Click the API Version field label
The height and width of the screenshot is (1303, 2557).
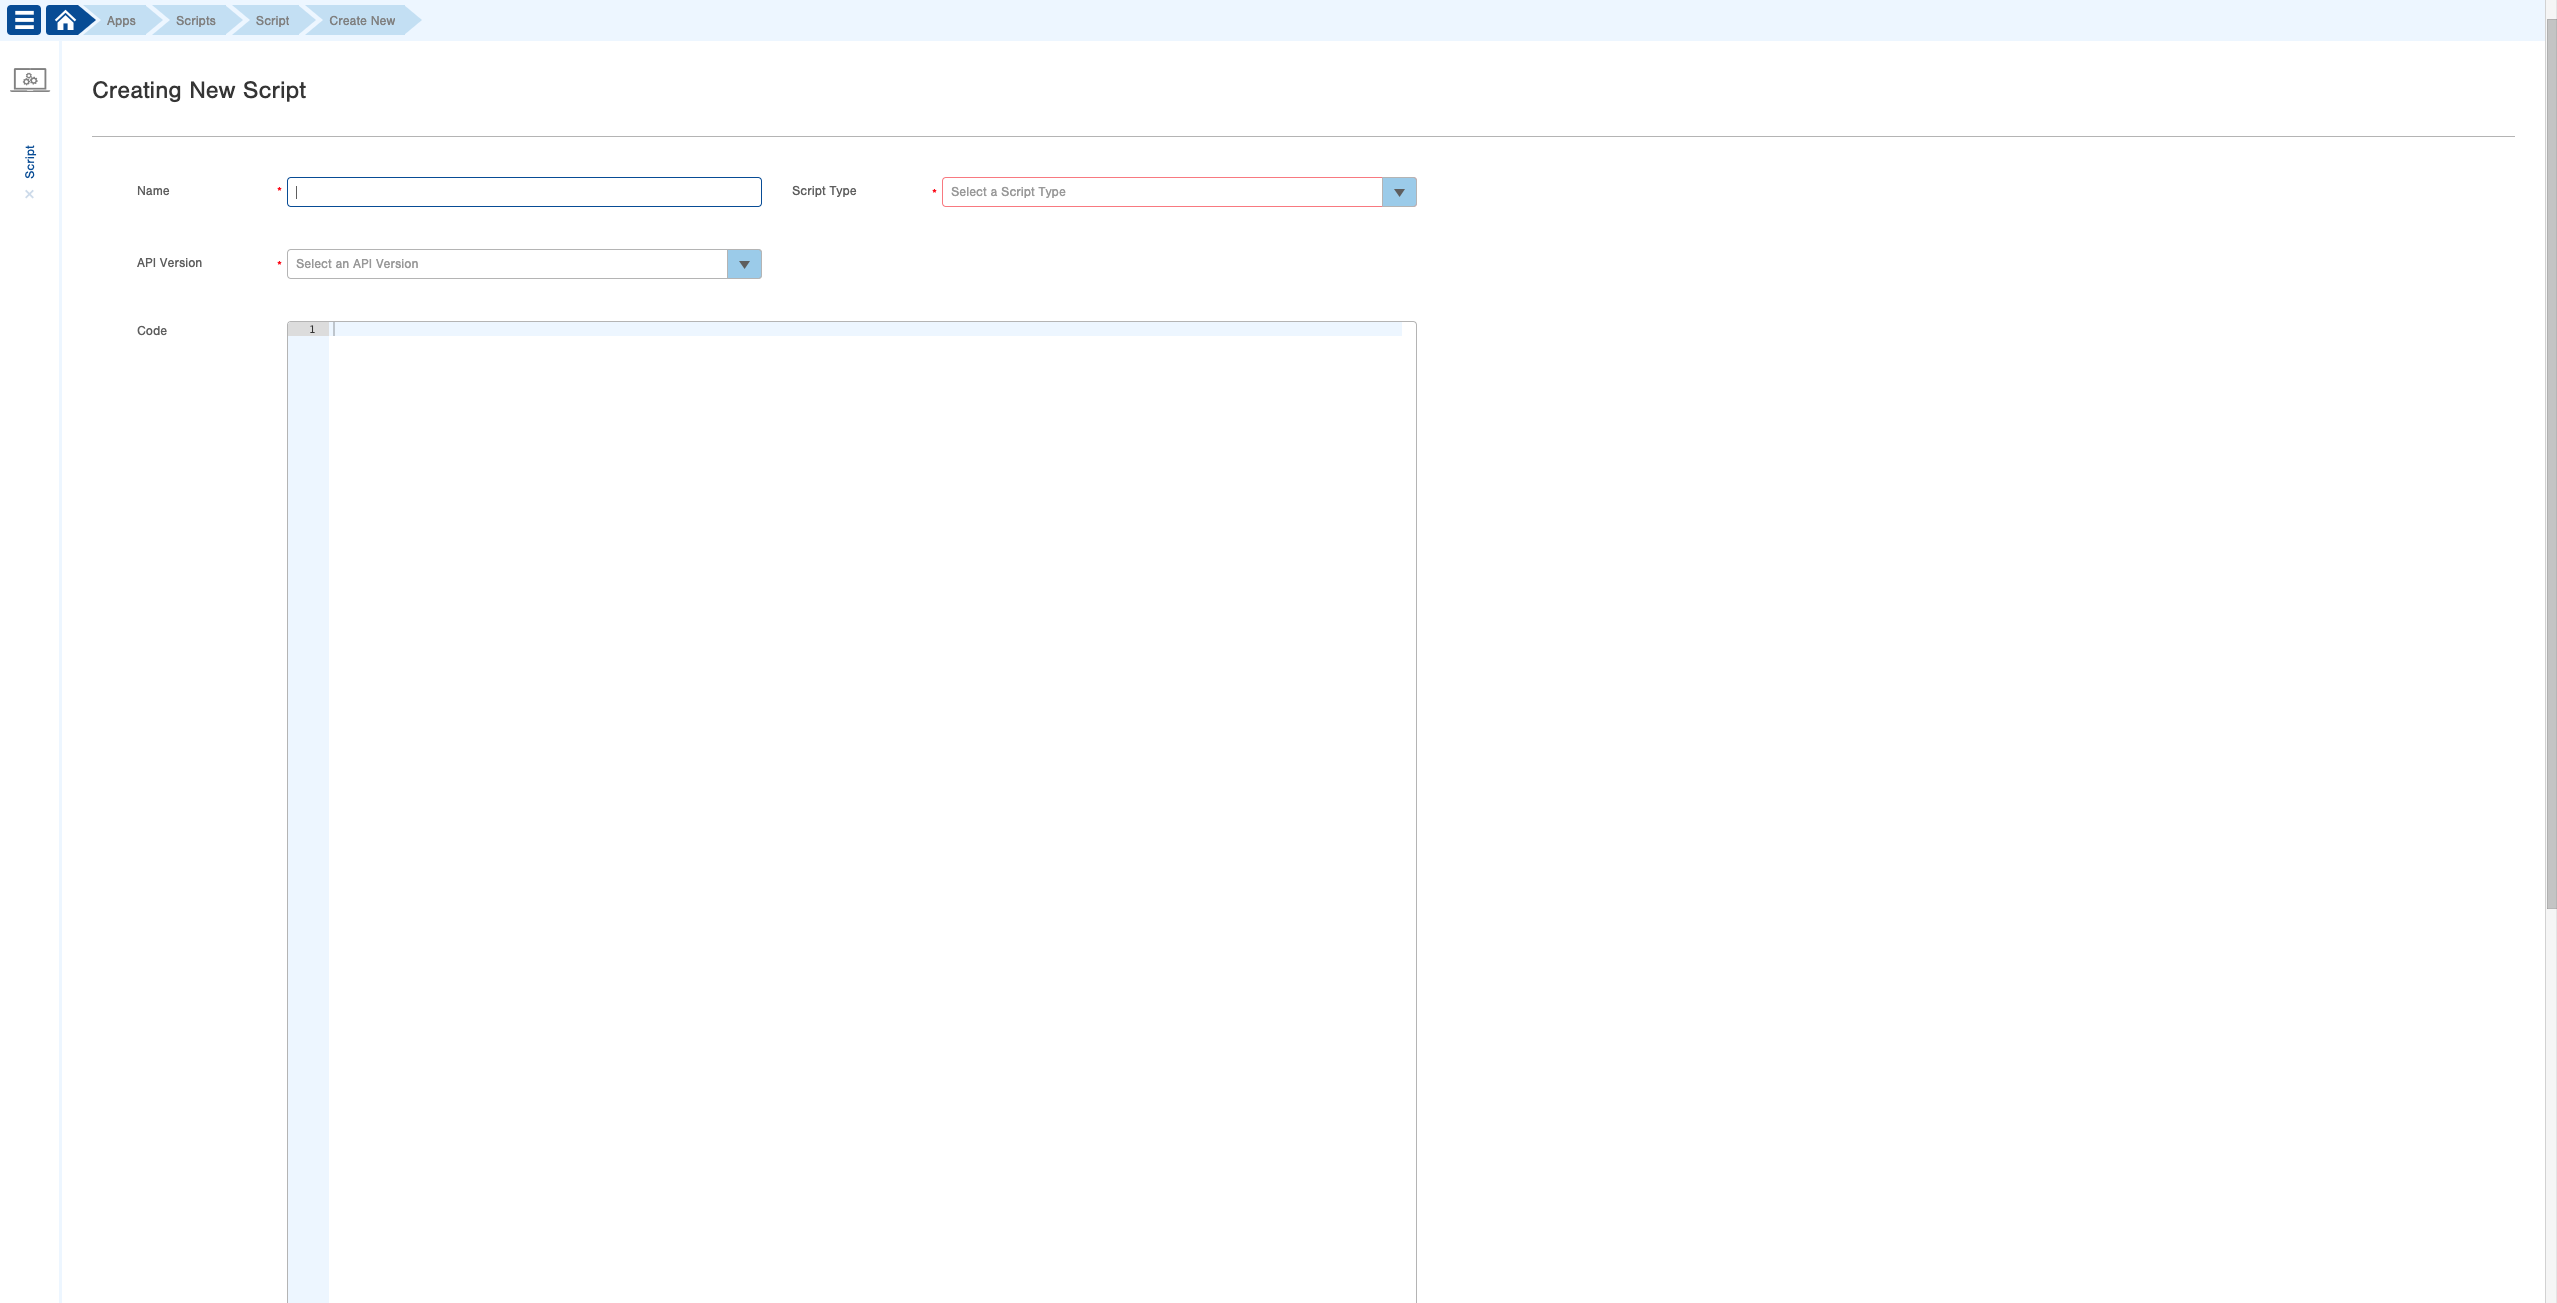169,263
